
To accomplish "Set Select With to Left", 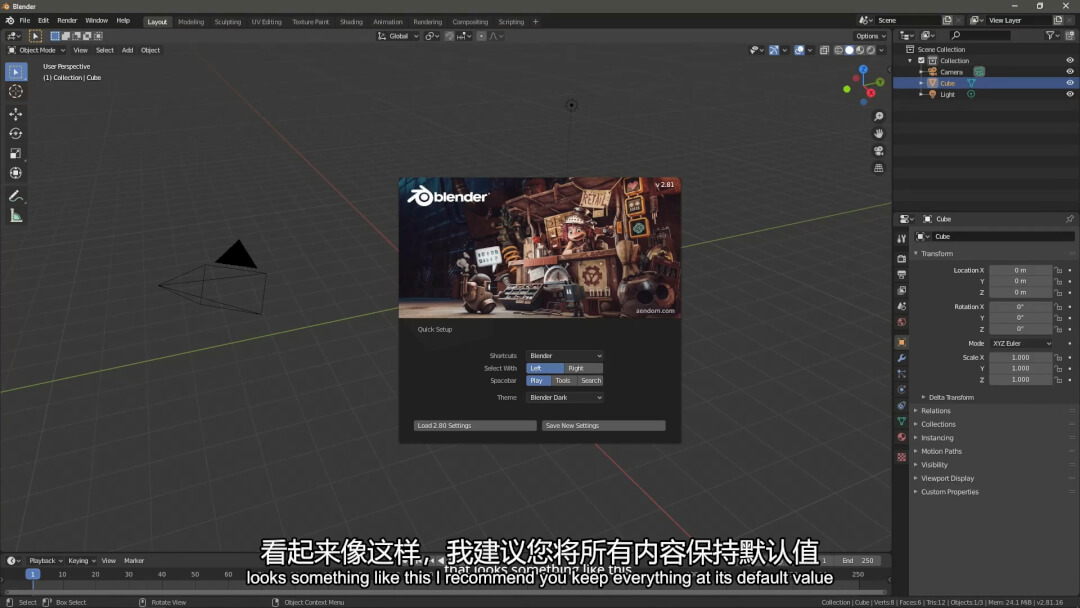I will pos(545,368).
